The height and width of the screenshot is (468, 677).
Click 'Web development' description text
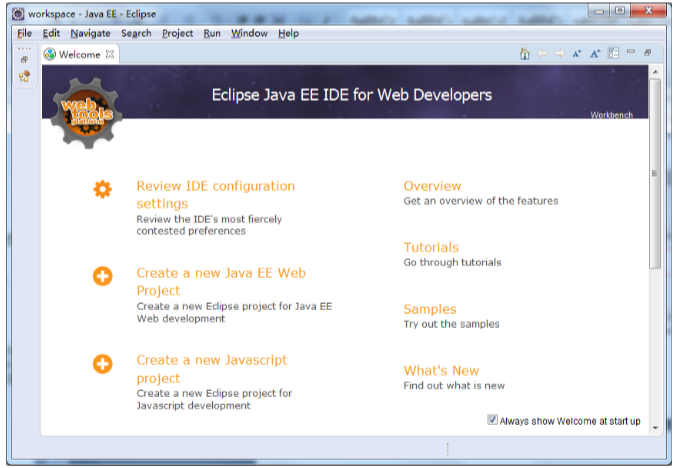tap(180, 319)
